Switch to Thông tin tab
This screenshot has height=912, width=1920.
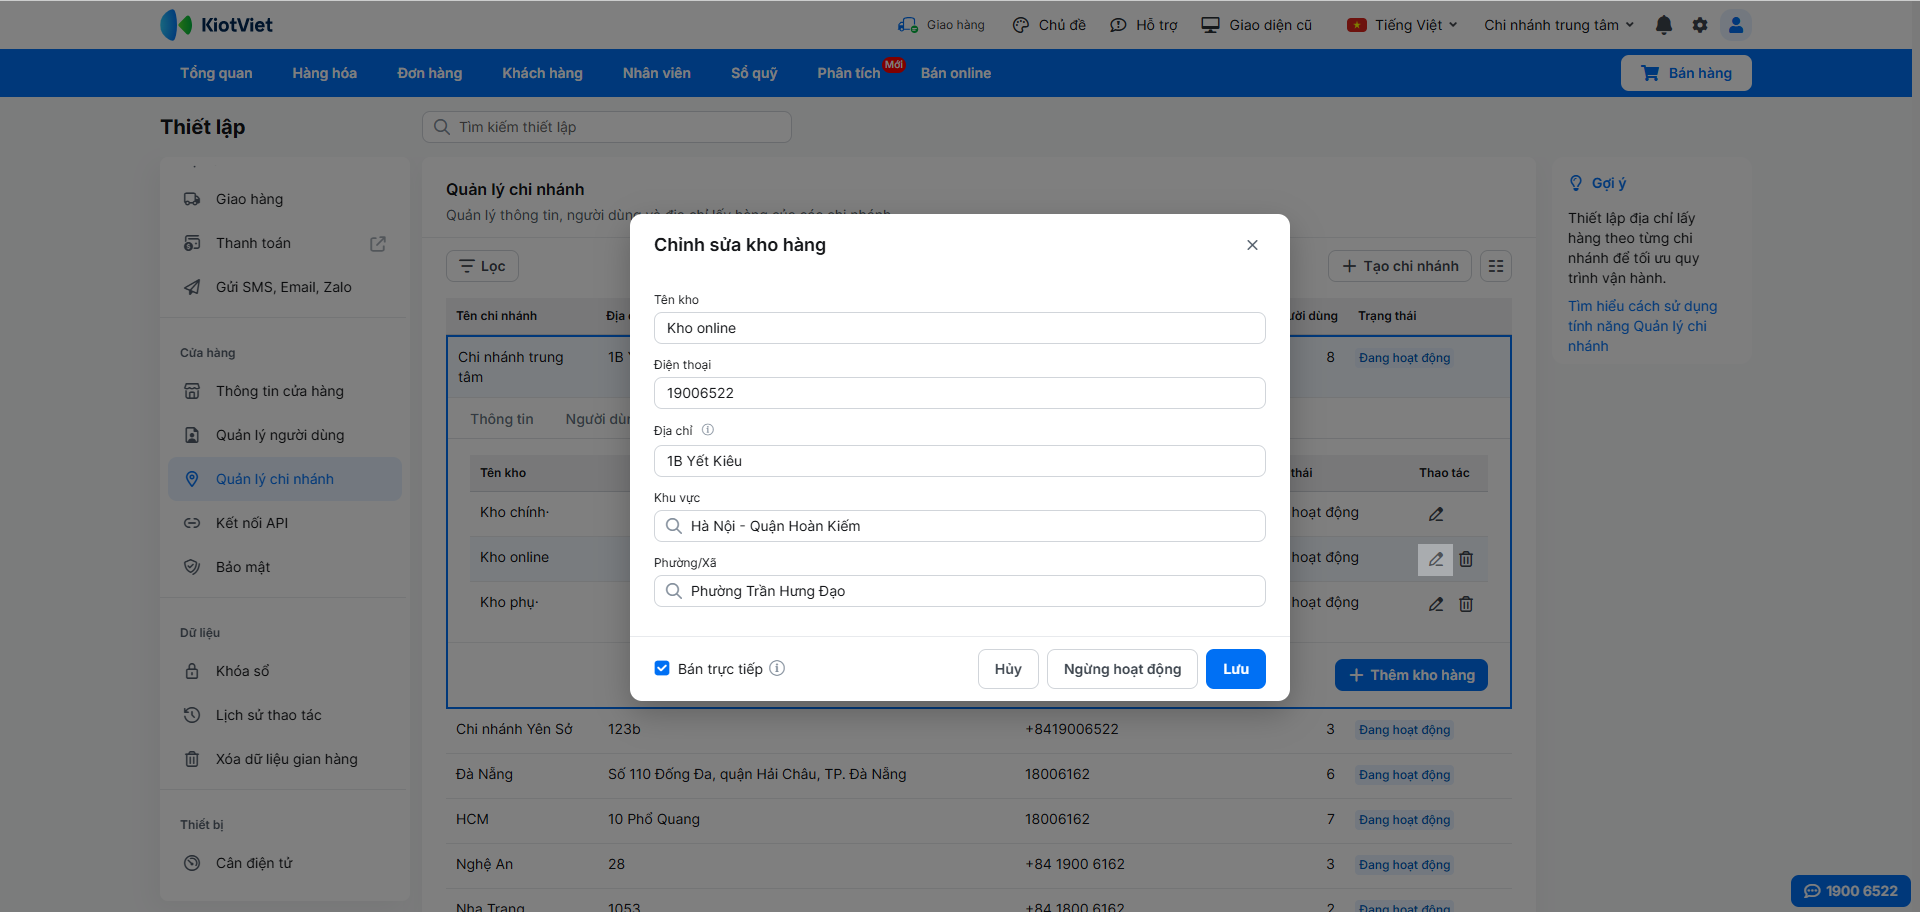click(x=502, y=419)
